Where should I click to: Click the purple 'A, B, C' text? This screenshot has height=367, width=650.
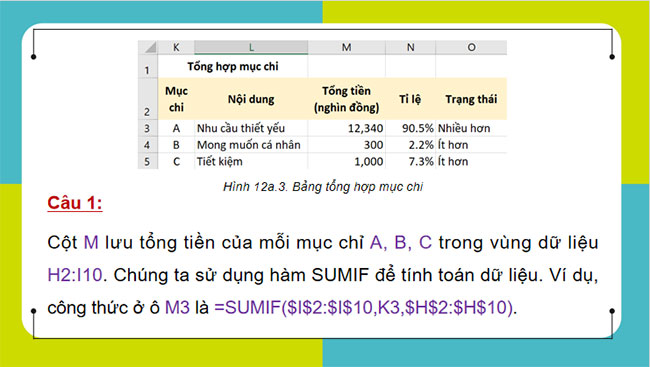click(x=401, y=243)
